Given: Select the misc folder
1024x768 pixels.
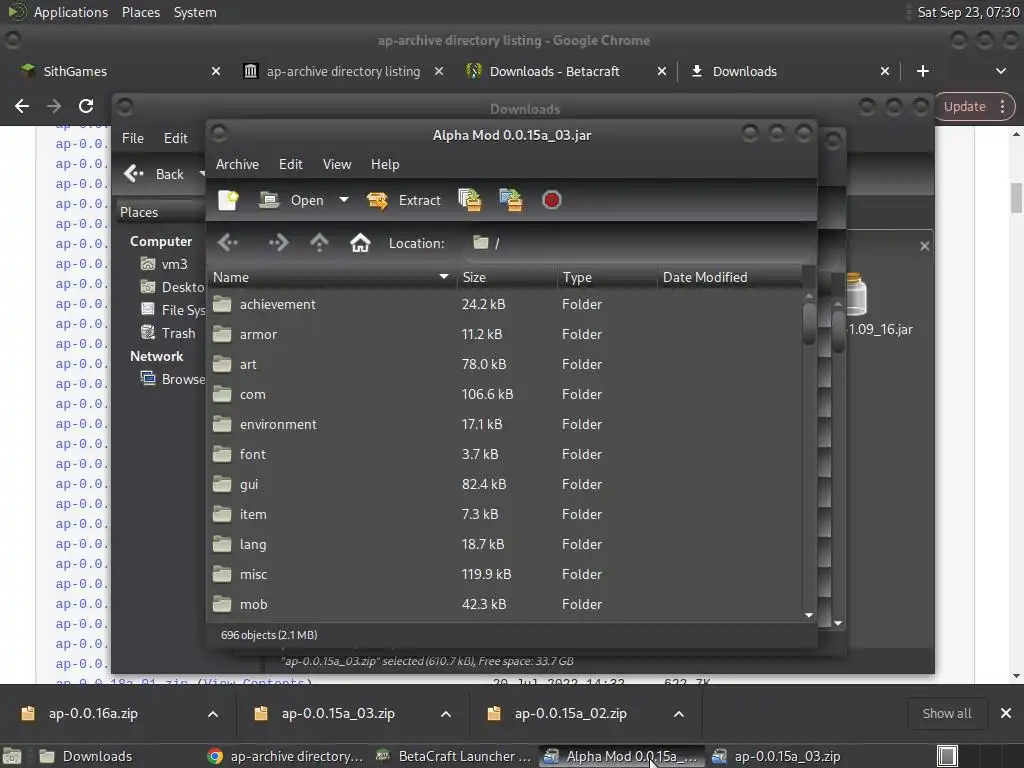Looking at the screenshot, I should coord(505,575).
